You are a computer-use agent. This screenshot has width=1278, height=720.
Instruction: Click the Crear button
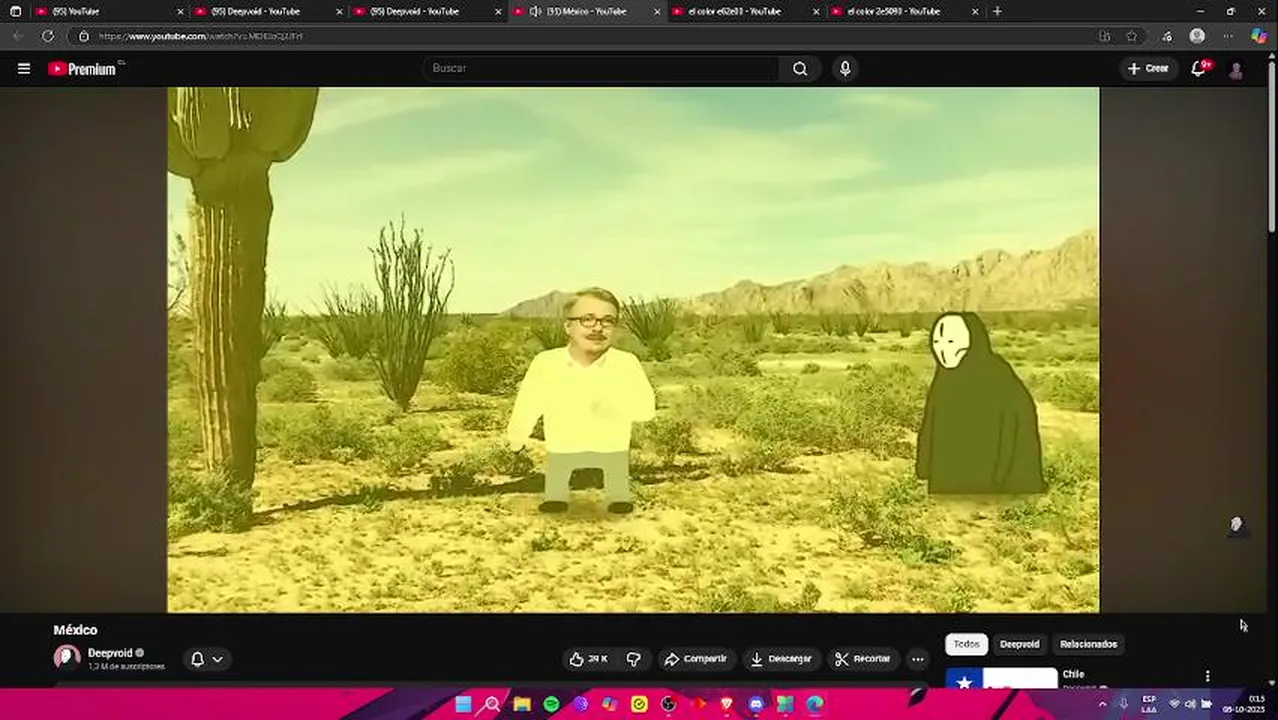(x=1148, y=68)
